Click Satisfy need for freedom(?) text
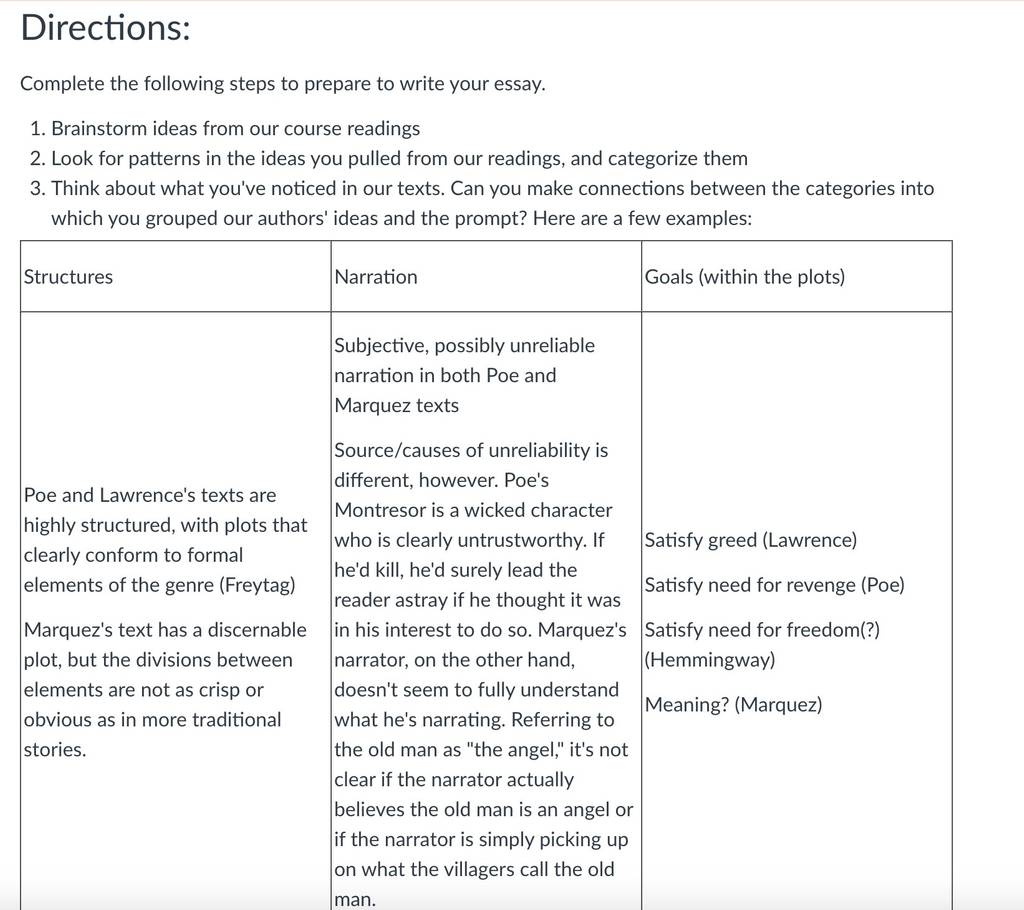This screenshot has height=910, width=1024. pos(761,630)
